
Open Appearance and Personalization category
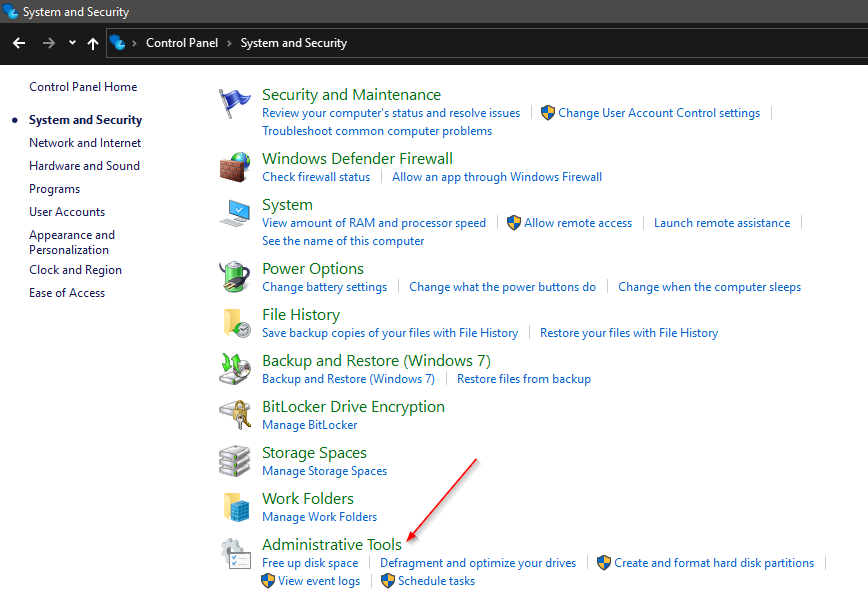72,242
